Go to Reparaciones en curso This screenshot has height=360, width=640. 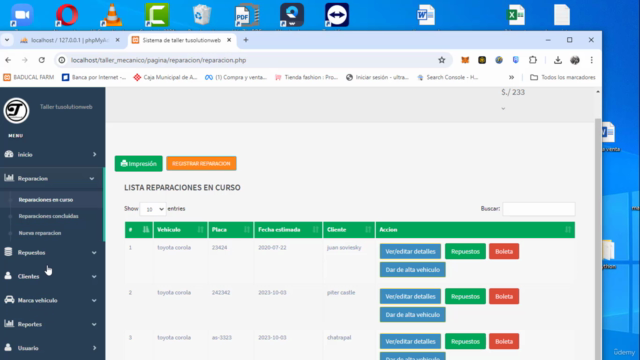[46, 200]
